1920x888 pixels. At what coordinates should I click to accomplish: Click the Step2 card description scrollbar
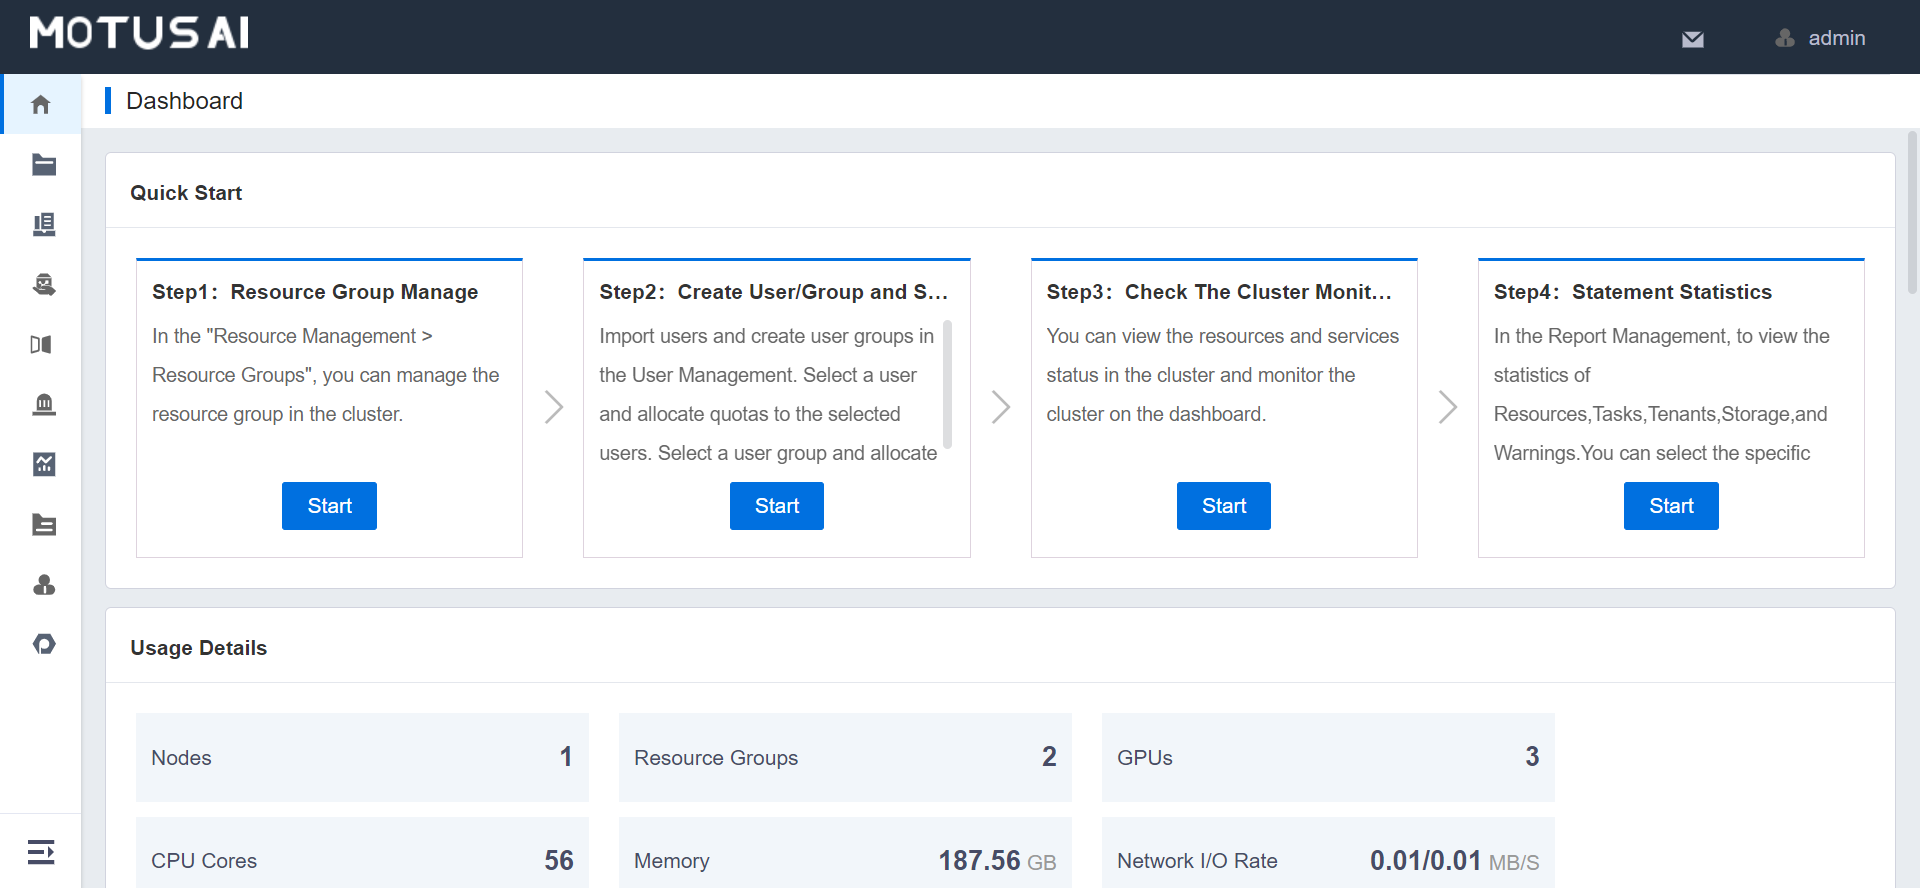pos(947,385)
